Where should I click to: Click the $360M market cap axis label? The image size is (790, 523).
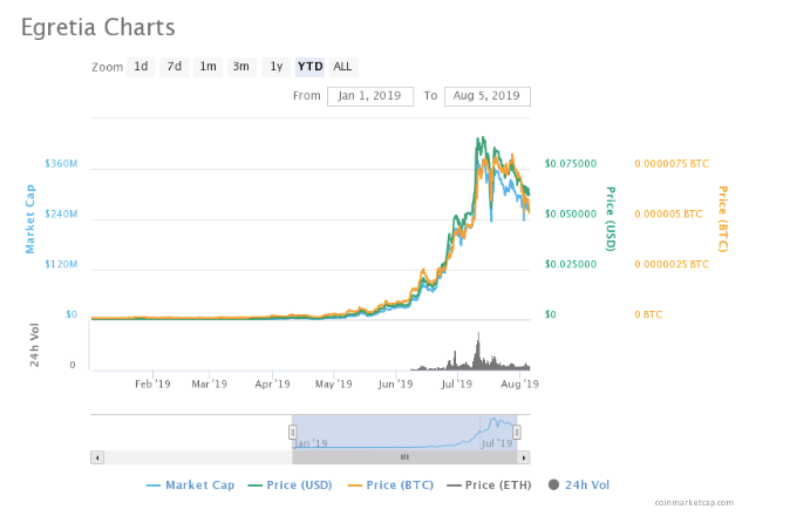click(x=61, y=164)
